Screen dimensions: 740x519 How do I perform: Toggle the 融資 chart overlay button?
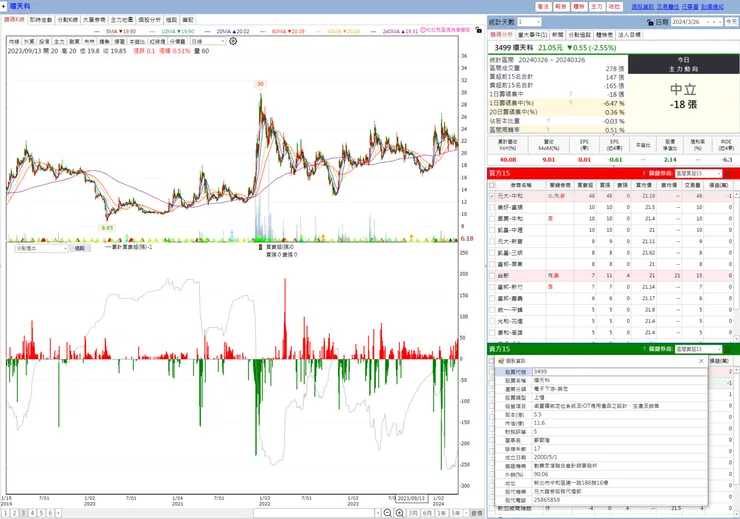click(x=74, y=42)
